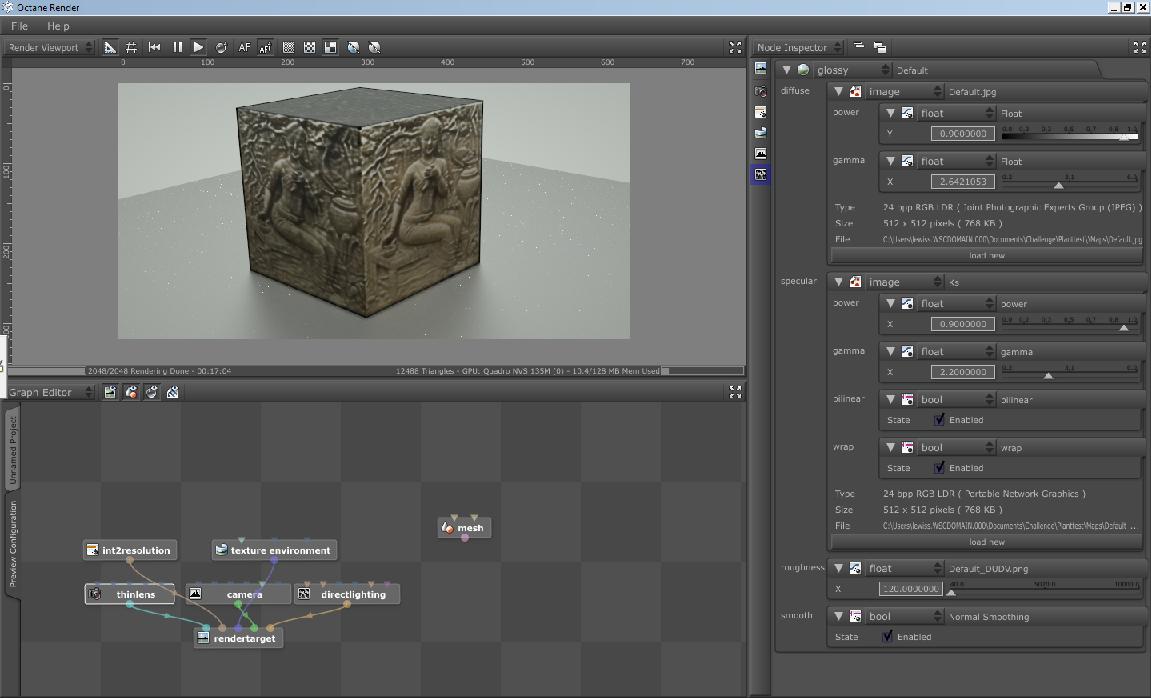Viewport: 1151px width, 699px height.
Task: Toggle the smooth Normal Smoothing checkbox
Action: tap(887, 637)
